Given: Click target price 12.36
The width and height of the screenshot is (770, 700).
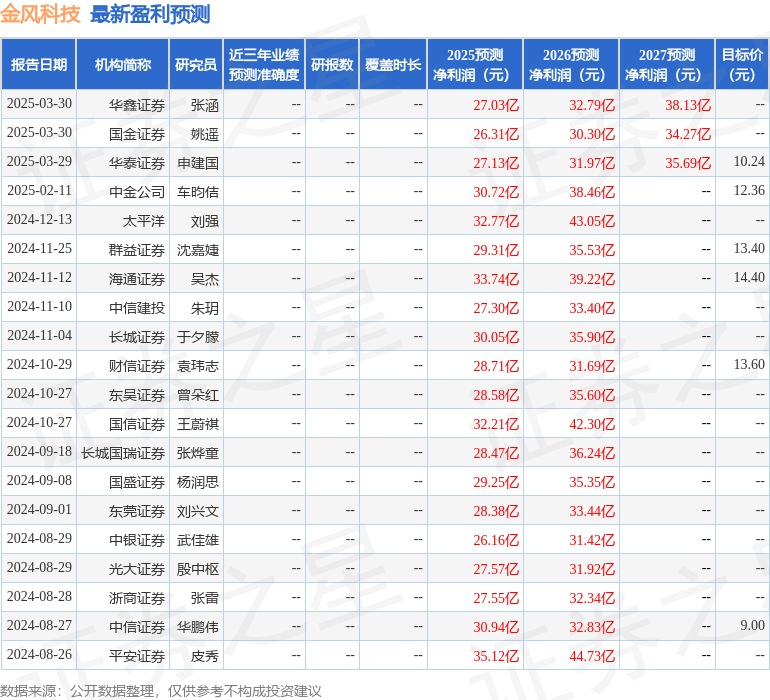Looking at the screenshot, I should tap(749, 191).
